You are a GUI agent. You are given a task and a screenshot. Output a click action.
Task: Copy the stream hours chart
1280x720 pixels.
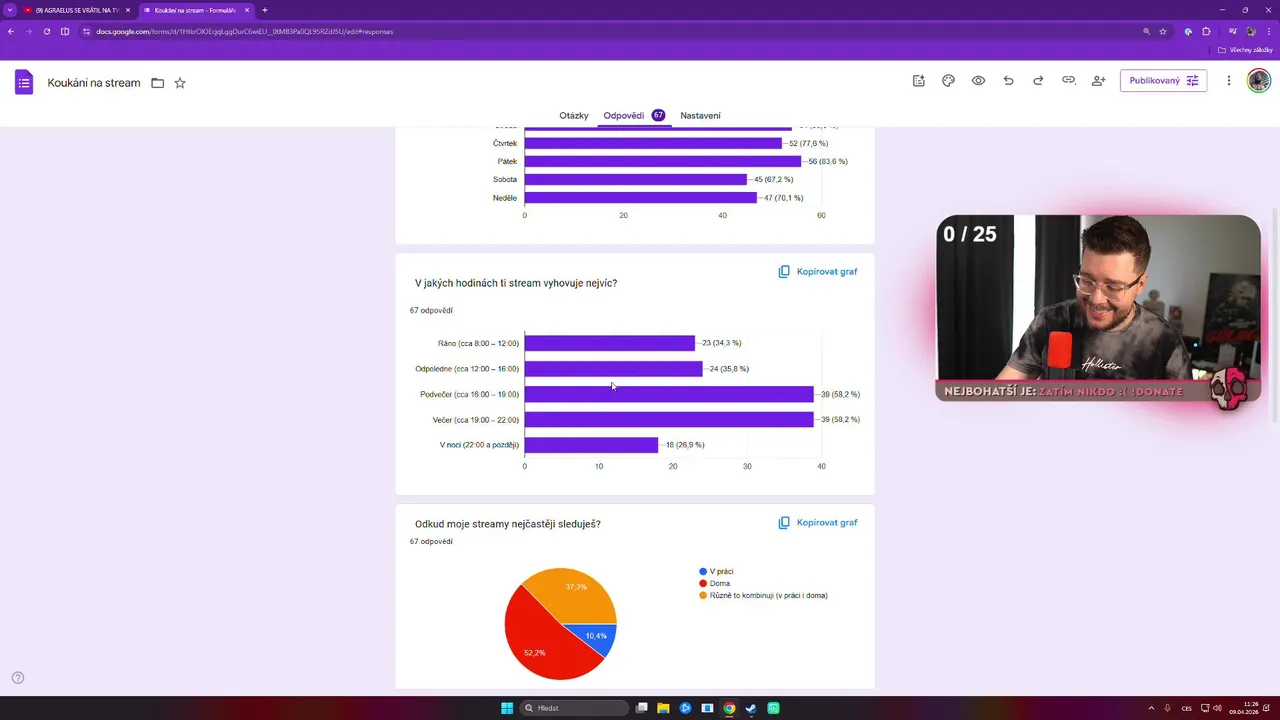[x=818, y=272]
